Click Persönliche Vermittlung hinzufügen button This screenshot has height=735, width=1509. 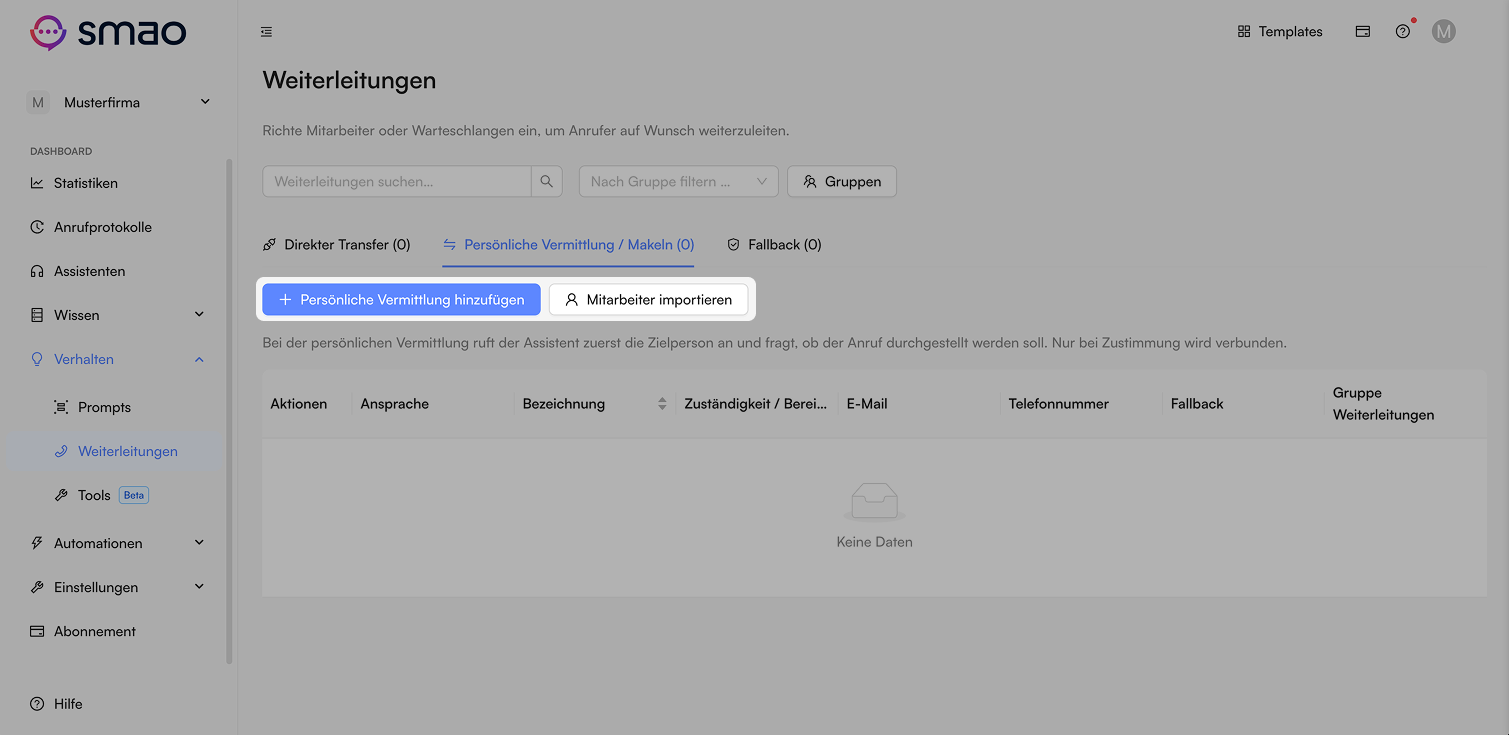click(401, 300)
